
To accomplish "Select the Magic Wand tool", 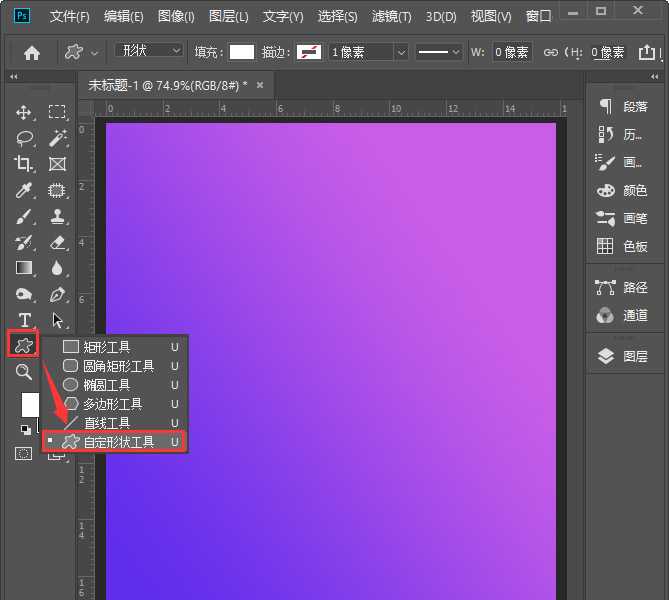I will 57,138.
